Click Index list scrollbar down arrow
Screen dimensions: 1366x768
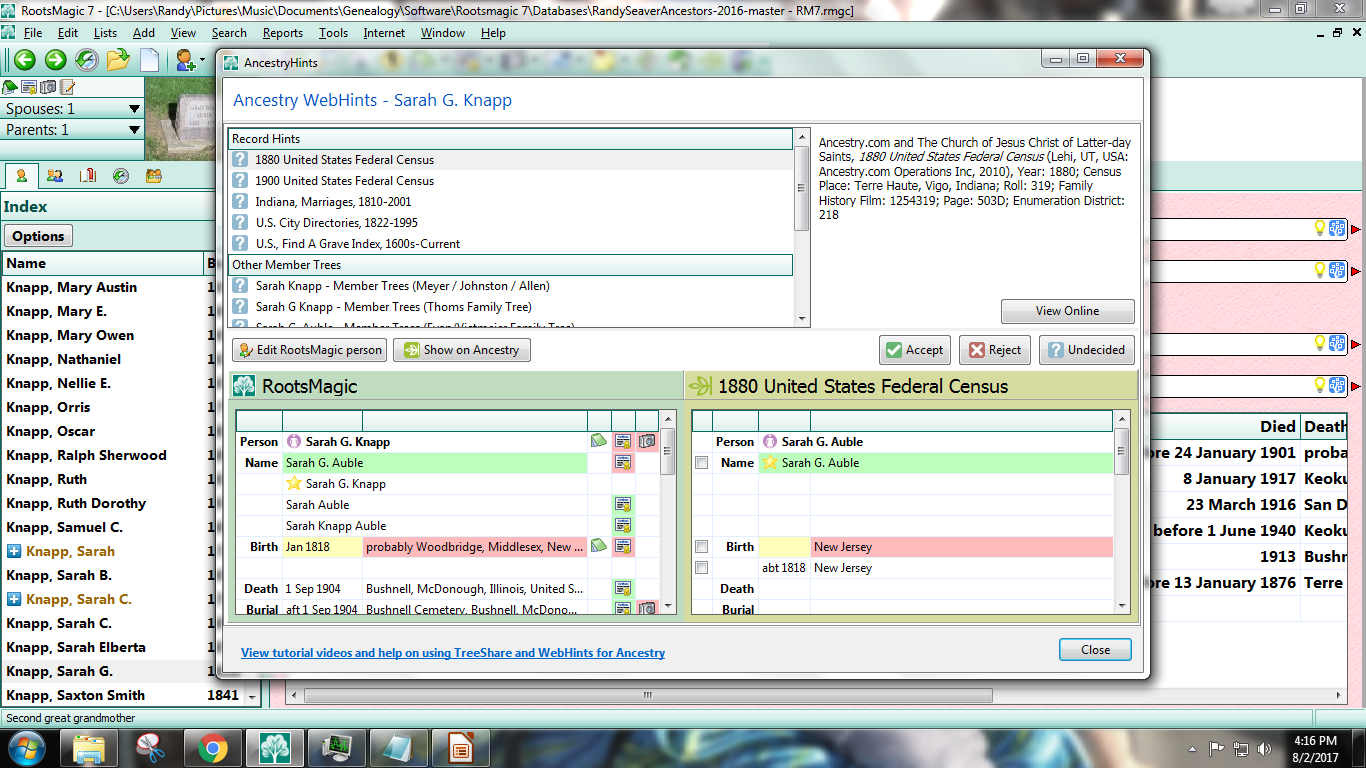(x=252, y=697)
